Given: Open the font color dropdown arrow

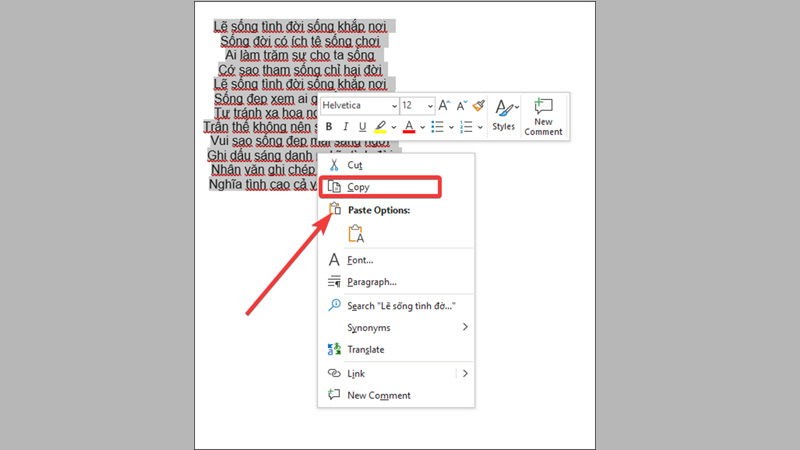Looking at the screenshot, I should 422,127.
